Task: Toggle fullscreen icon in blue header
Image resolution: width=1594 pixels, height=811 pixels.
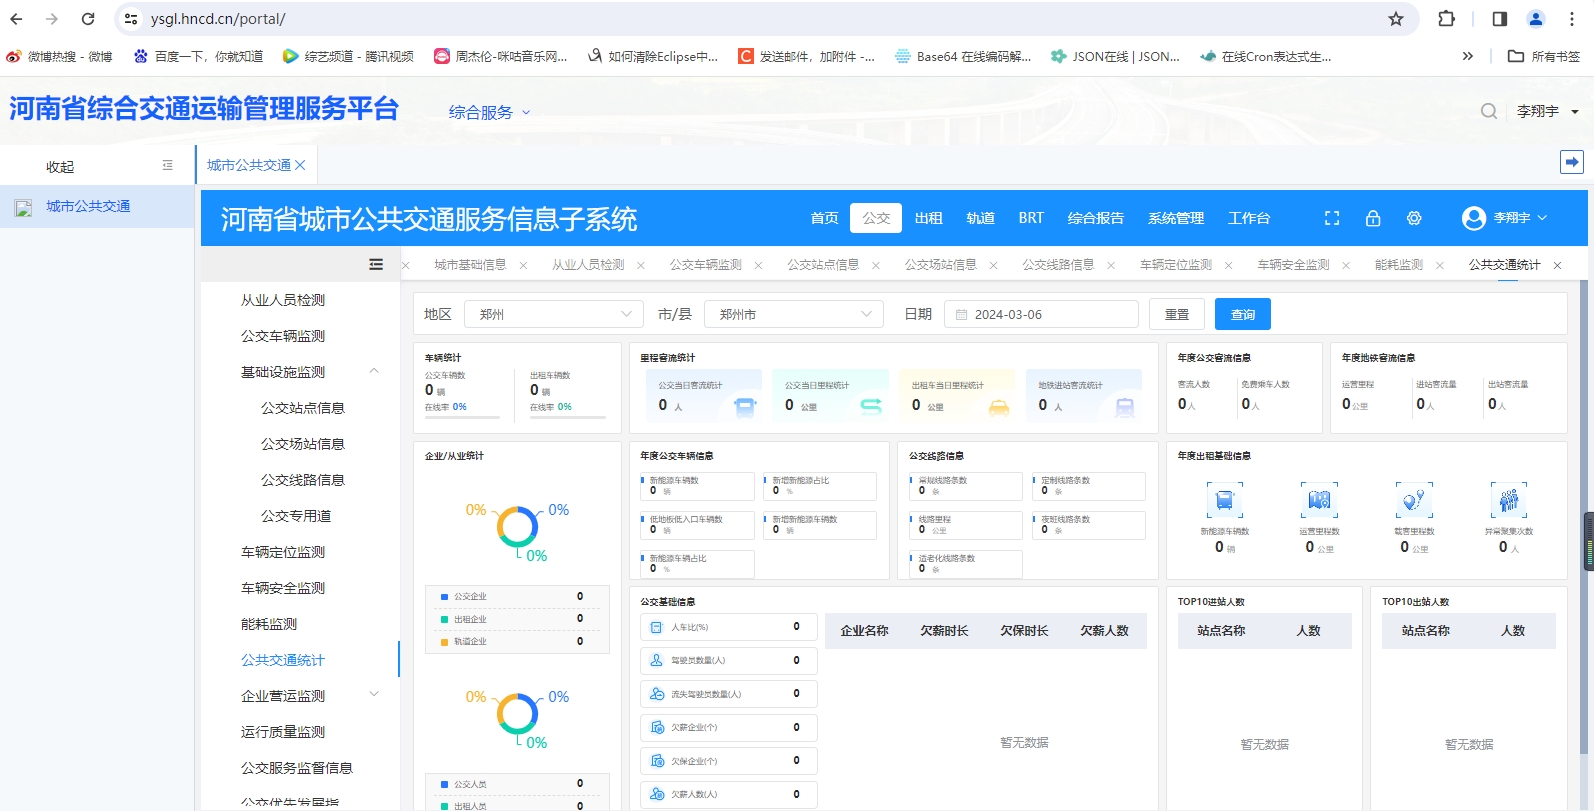Action: (1332, 218)
